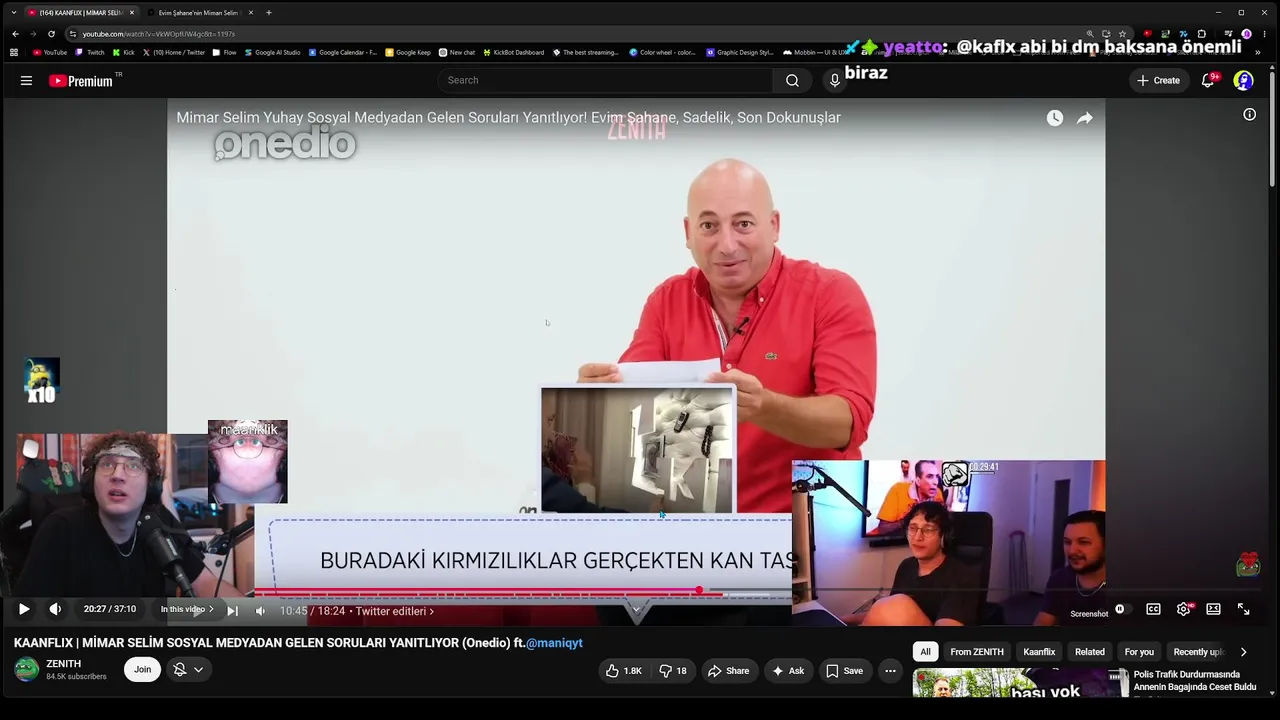Click the search magnifier button
The image size is (1280, 720).
pyautogui.click(x=792, y=81)
